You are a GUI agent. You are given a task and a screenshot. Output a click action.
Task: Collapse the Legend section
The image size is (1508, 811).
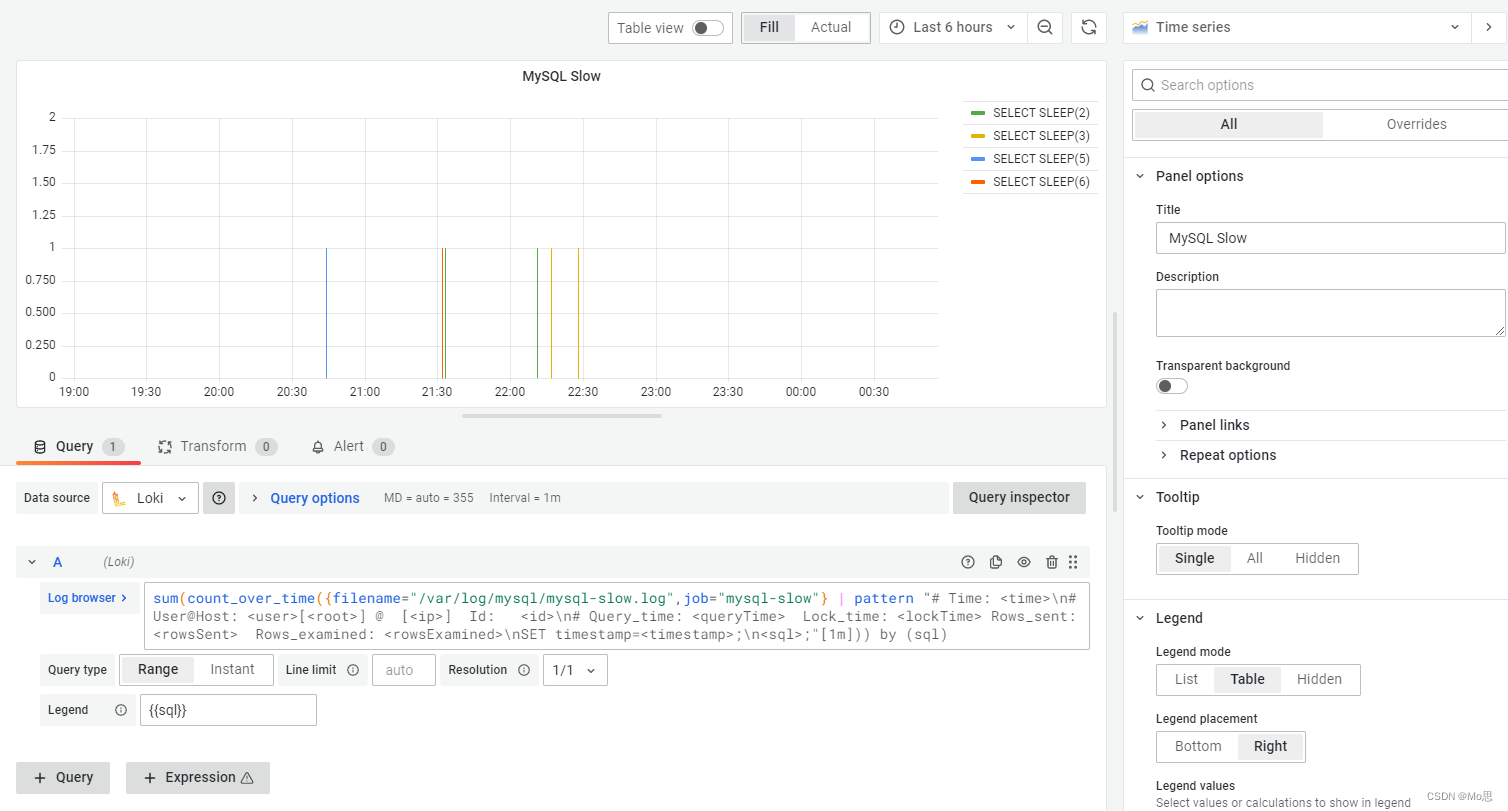coord(1140,618)
